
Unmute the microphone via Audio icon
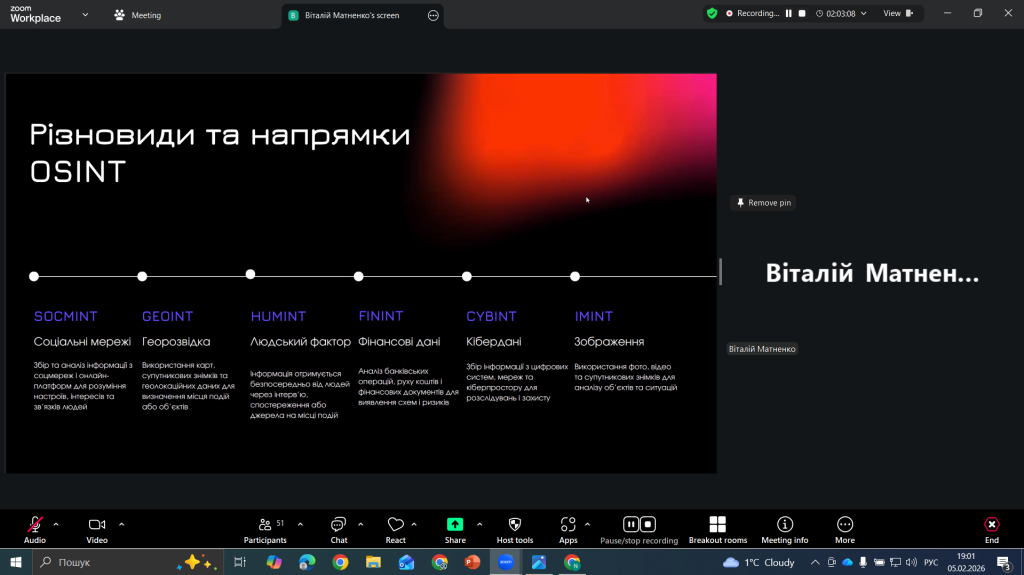[35, 525]
